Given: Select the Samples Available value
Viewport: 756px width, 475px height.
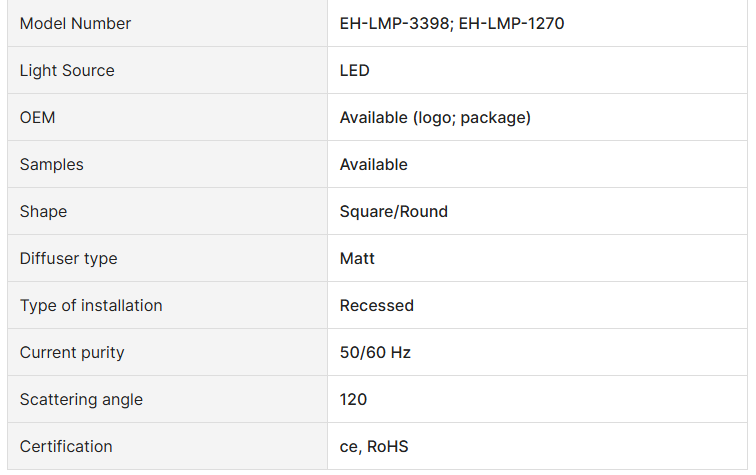Looking at the screenshot, I should [374, 164].
